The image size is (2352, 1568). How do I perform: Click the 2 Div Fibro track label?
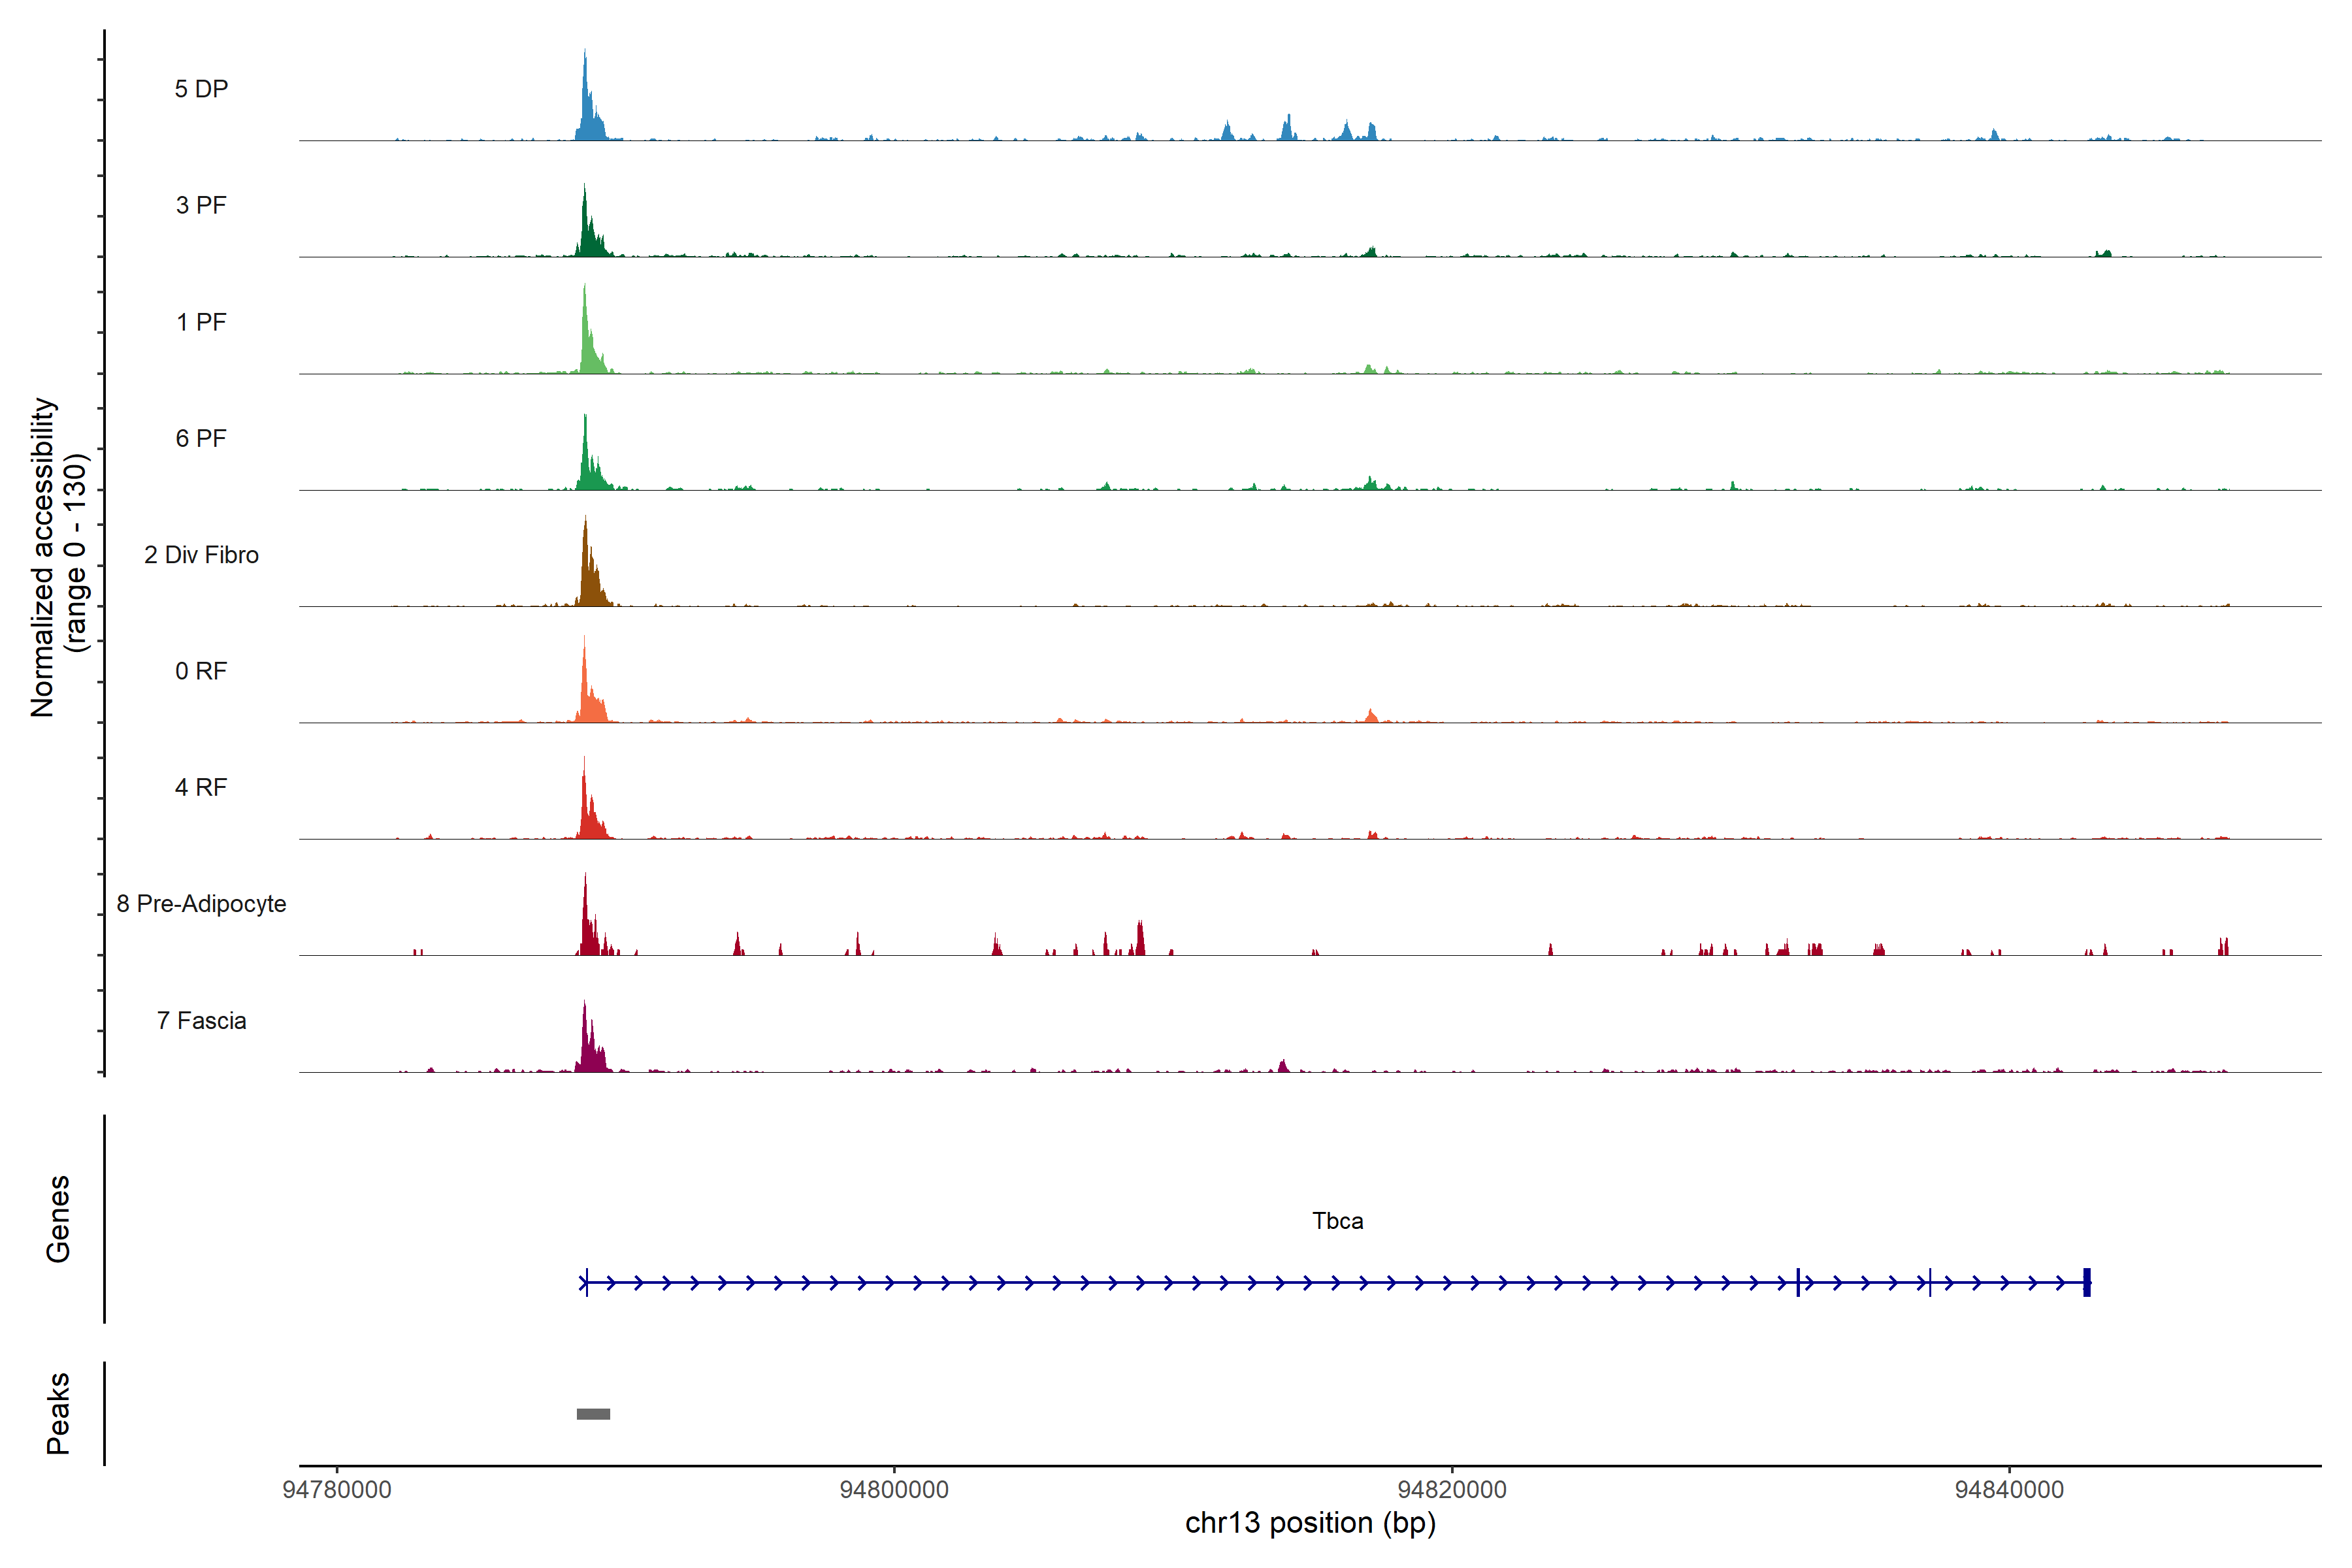click(x=201, y=555)
